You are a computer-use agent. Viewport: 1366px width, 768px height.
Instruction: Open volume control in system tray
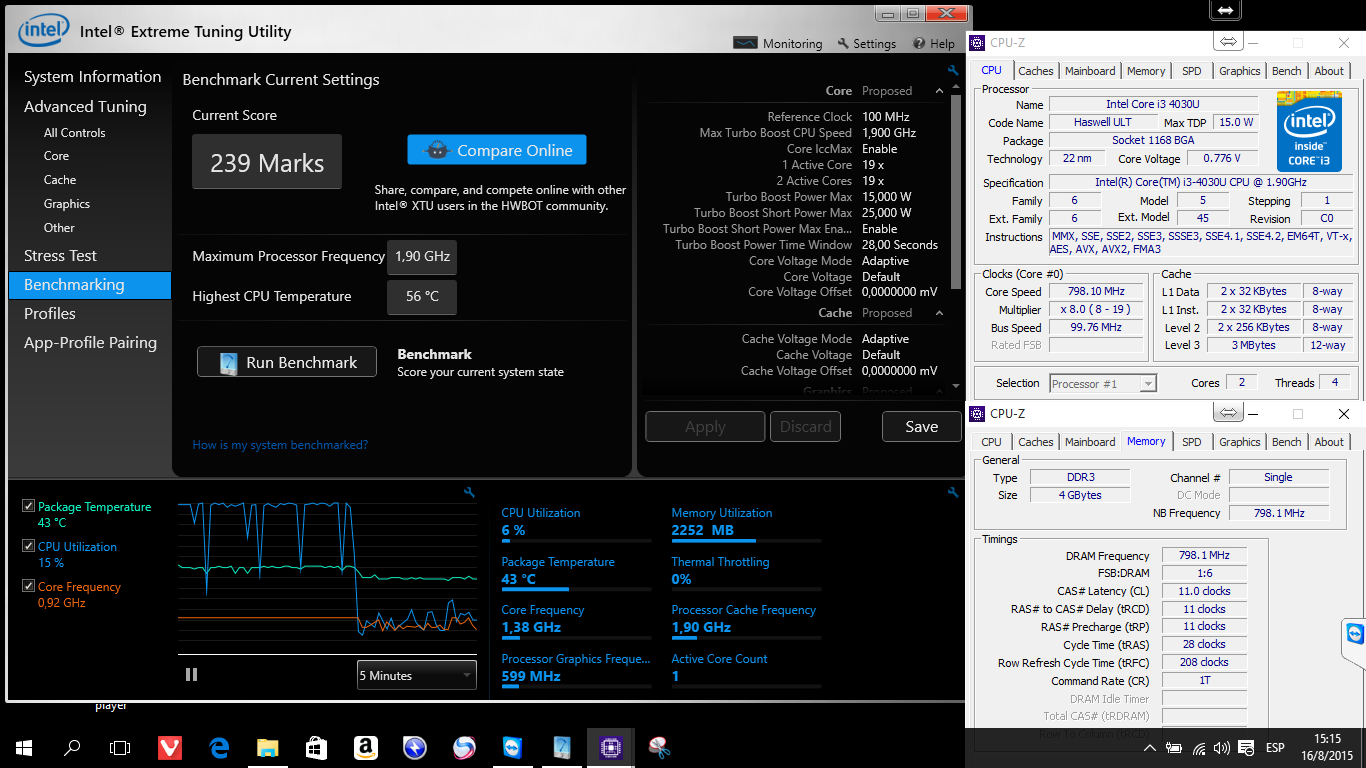tap(1220, 748)
